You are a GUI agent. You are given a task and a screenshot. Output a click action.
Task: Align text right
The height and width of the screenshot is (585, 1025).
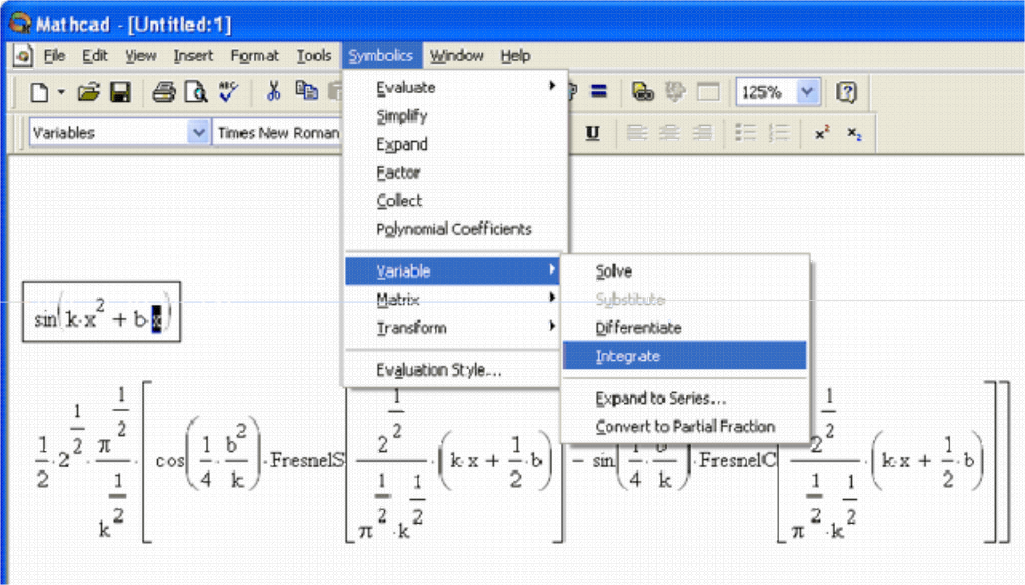coord(702,133)
